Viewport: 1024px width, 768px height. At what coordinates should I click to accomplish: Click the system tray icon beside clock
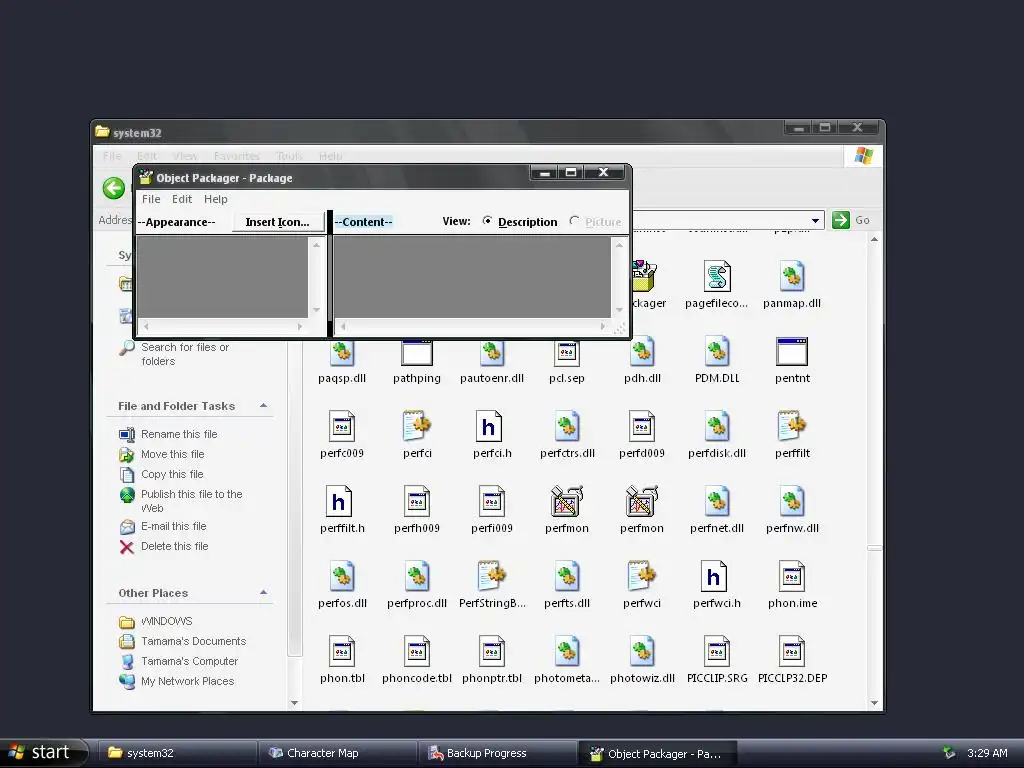click(x=949, y=753)
